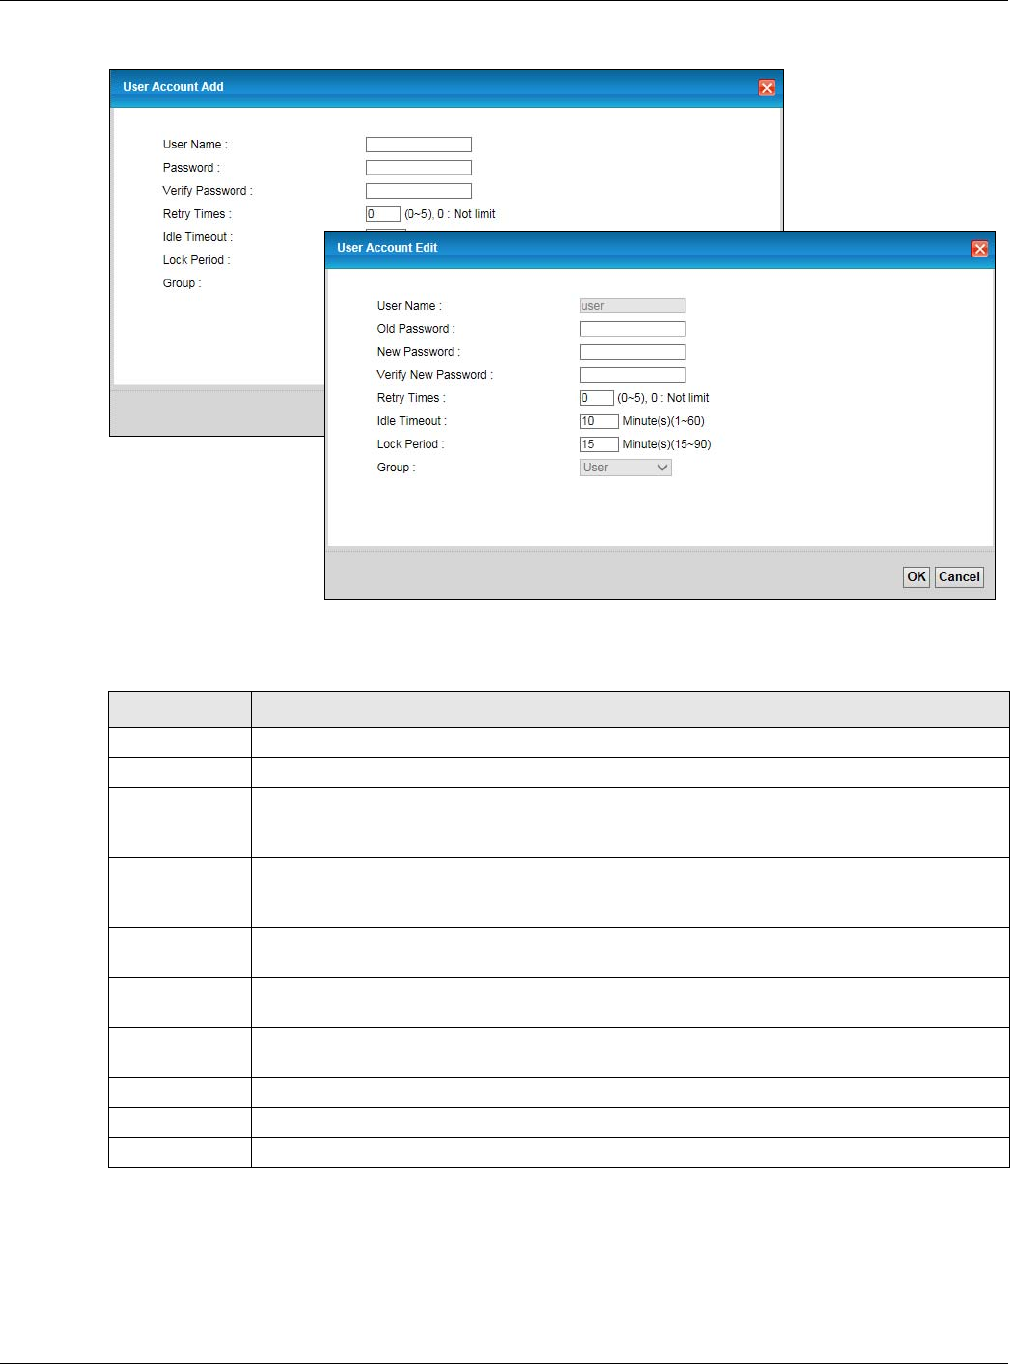Click the User Account Edit title text
Screen dimensions: 1010x1364
pos(387,248)
